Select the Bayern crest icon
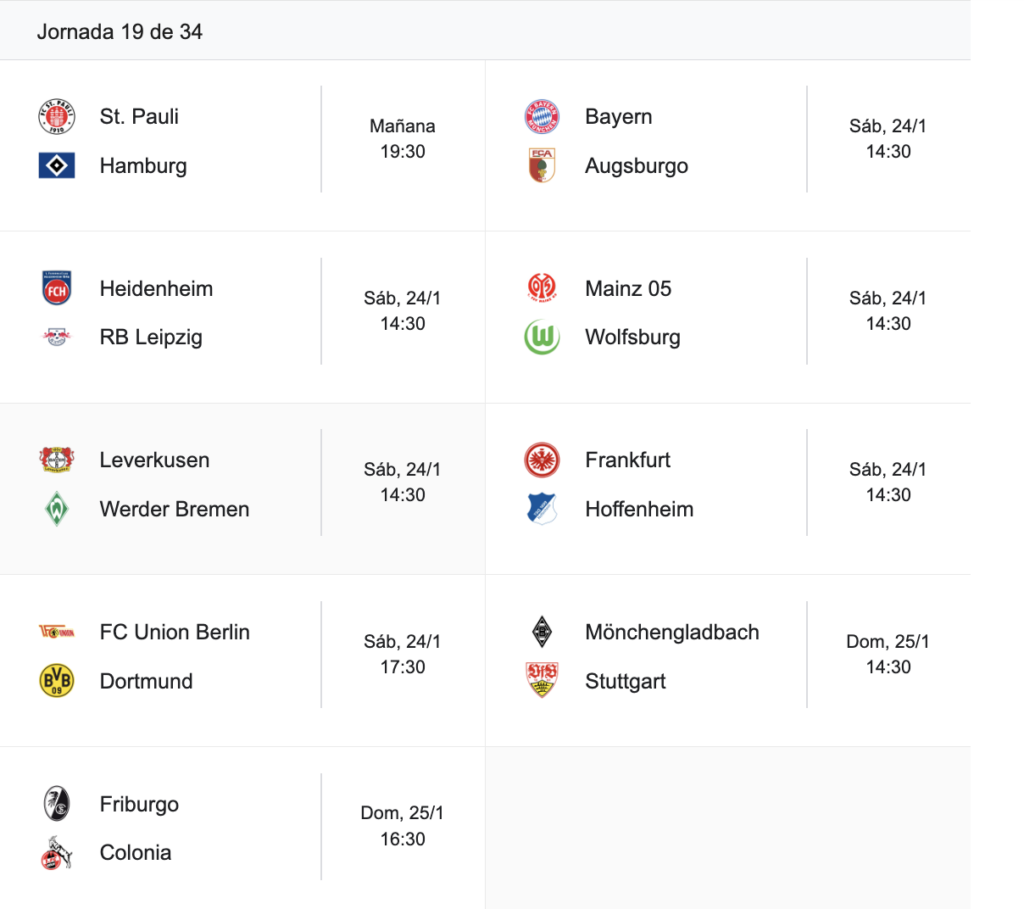Viewport: 1024px width, 909px height. [542, 117]
